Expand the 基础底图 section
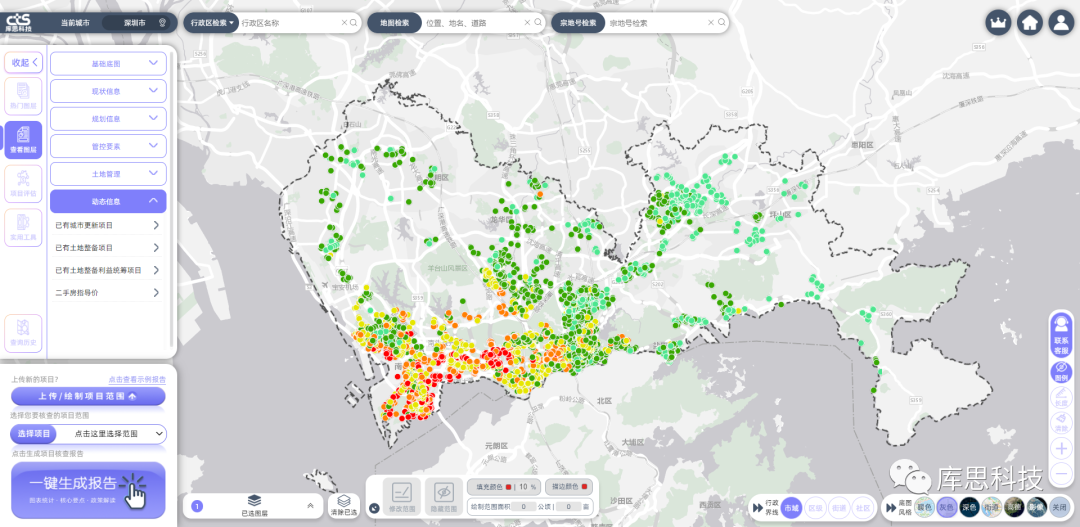The width and height of the screenshot is (1080, 527). click(108, 63)
